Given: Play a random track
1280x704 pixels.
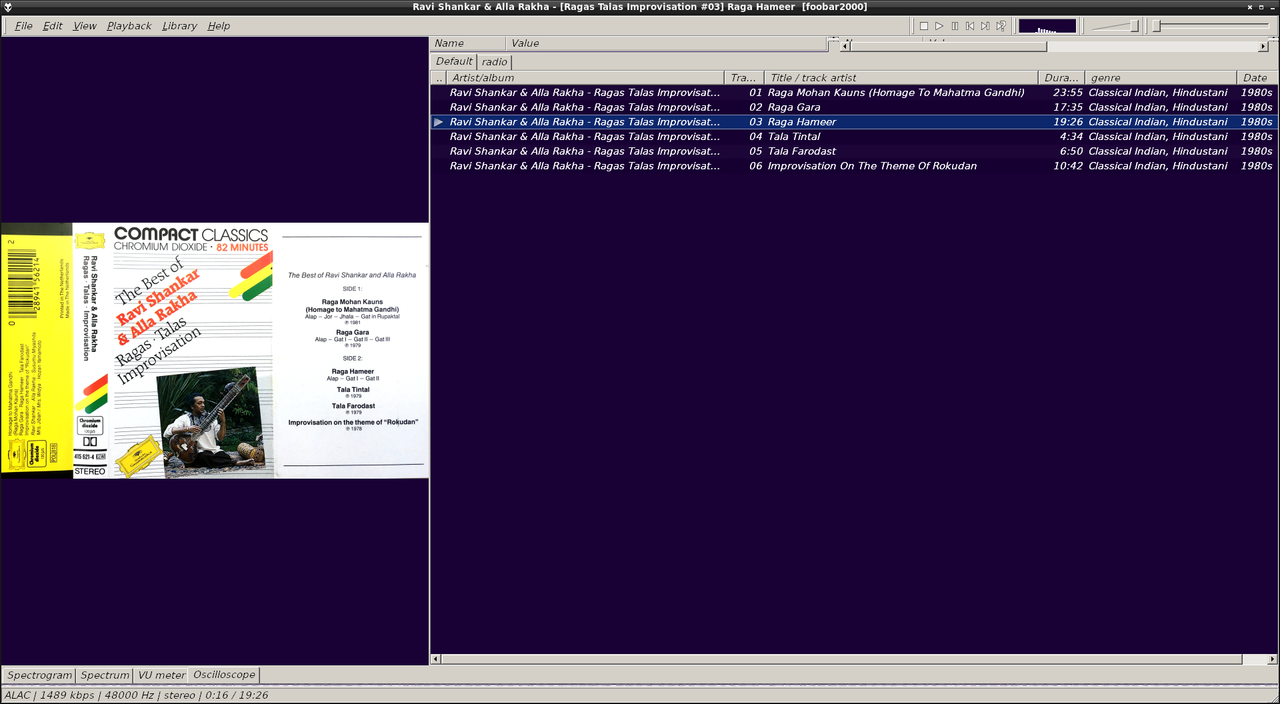Looking at the screenshot, I should tap(1001, 26).
